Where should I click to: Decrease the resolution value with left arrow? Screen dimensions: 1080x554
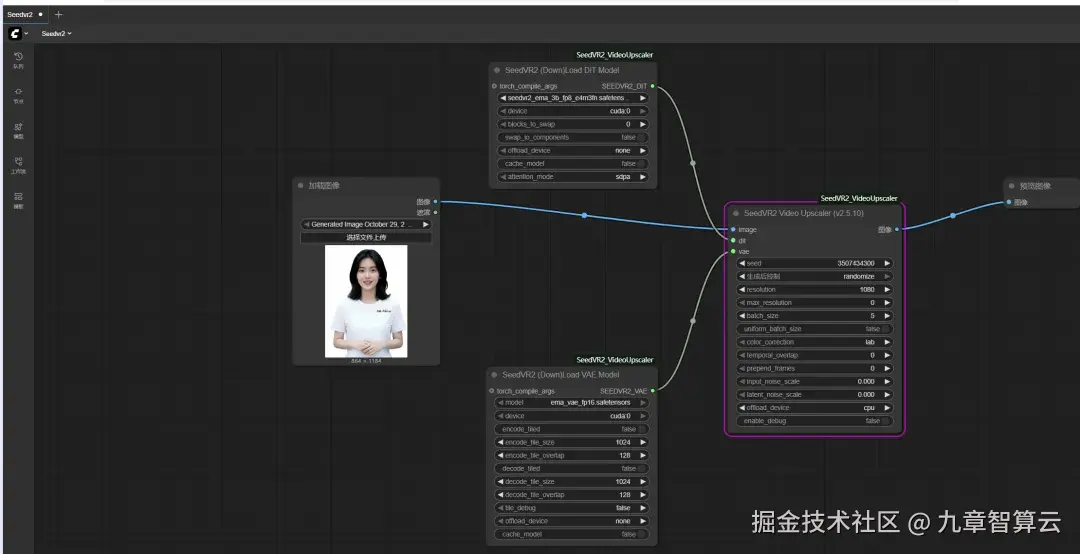[x=742, y=289]
